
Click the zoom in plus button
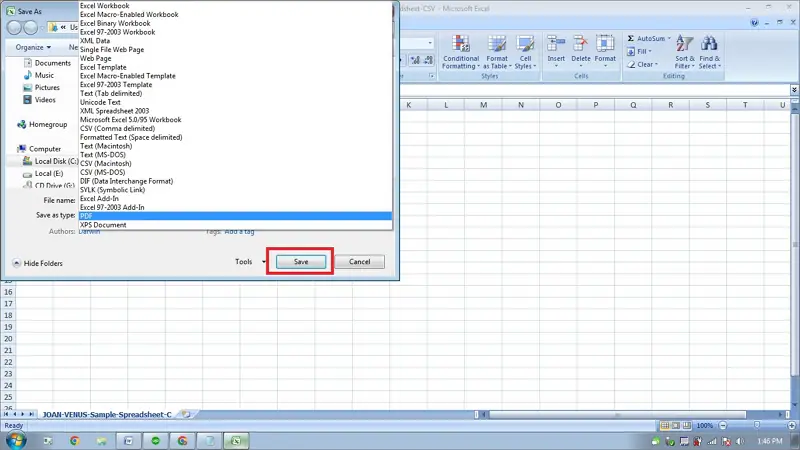tap(792, 426)
